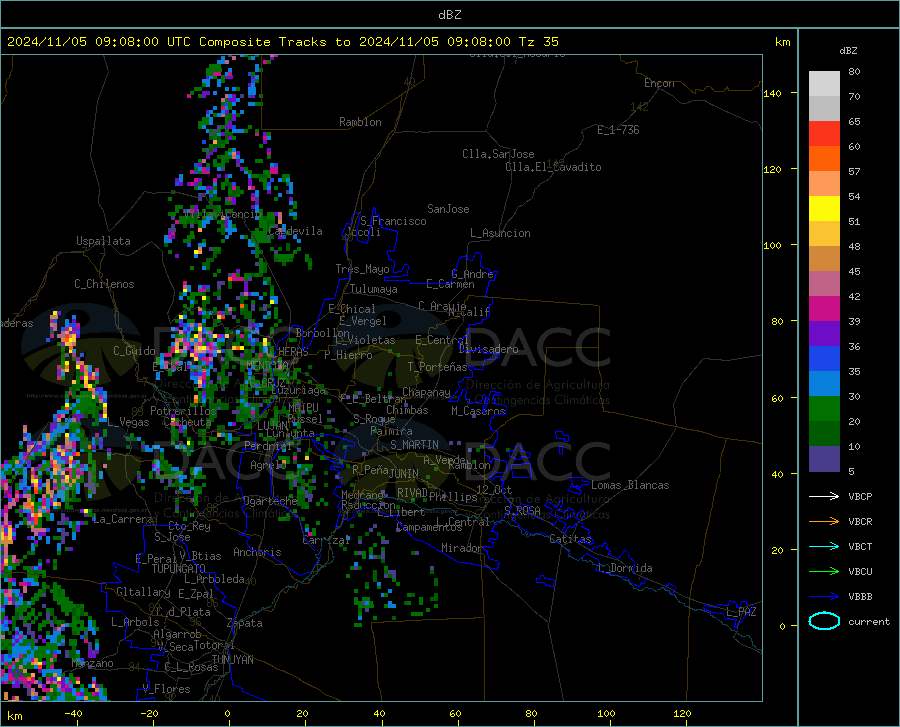Click the cyan VBCT arrow icon
The height and width of the screenshot is (727, 900).
point(824,546)
